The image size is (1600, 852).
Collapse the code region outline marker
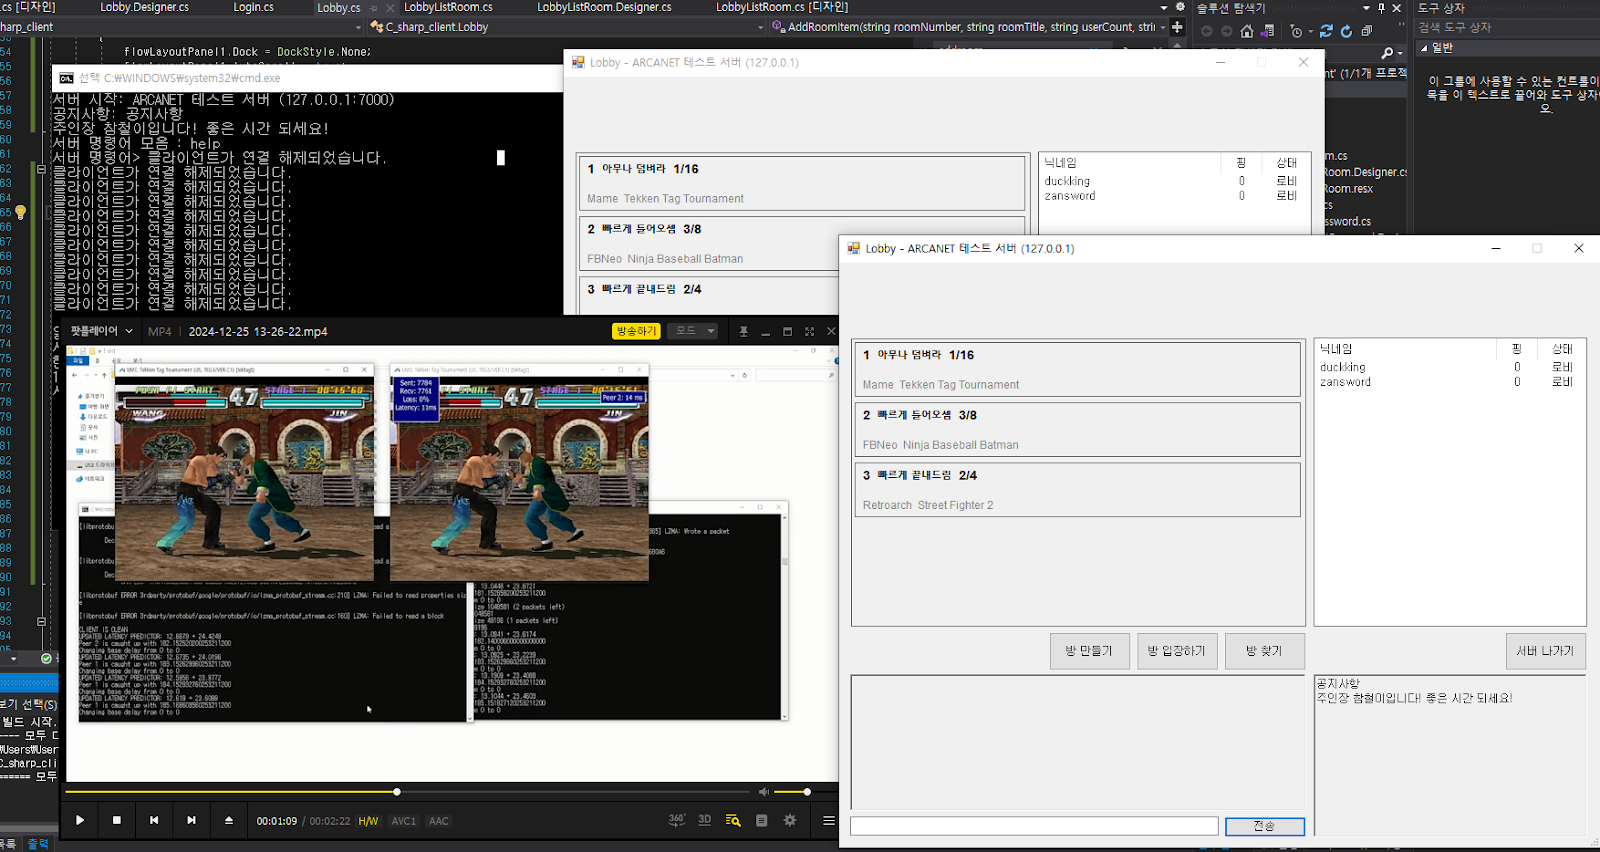pyautogui.click(x=41, y=169)
